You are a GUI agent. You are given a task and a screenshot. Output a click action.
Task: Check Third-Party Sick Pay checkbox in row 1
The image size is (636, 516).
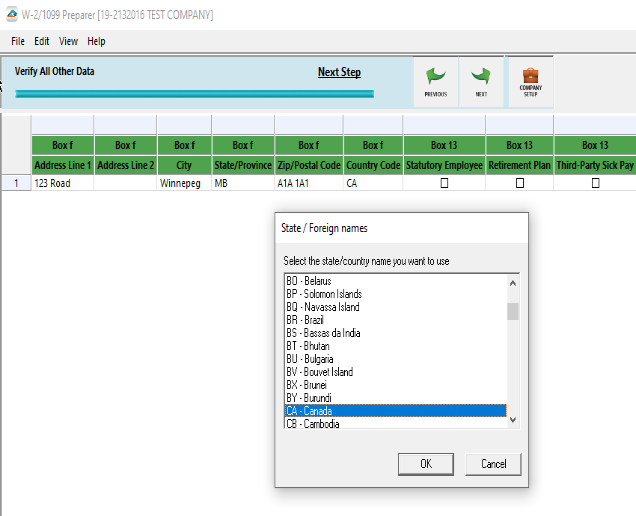595,184
